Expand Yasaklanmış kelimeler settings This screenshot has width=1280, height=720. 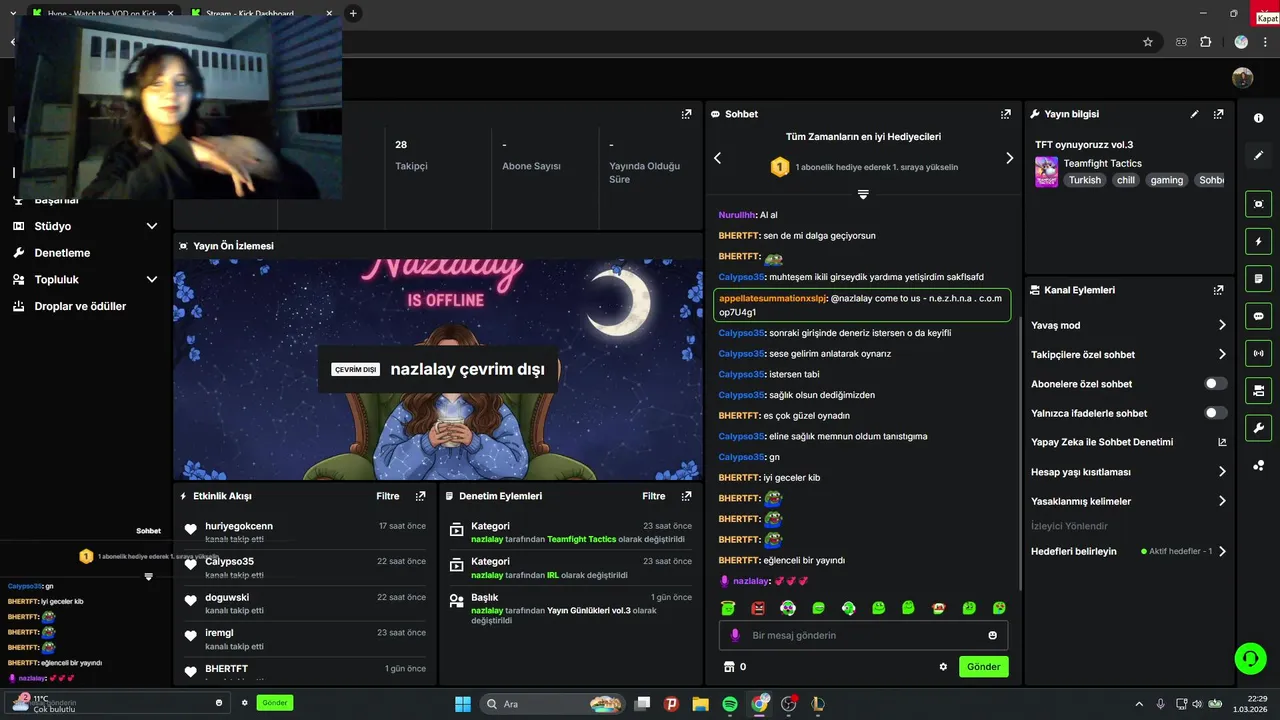(1222, 501)
